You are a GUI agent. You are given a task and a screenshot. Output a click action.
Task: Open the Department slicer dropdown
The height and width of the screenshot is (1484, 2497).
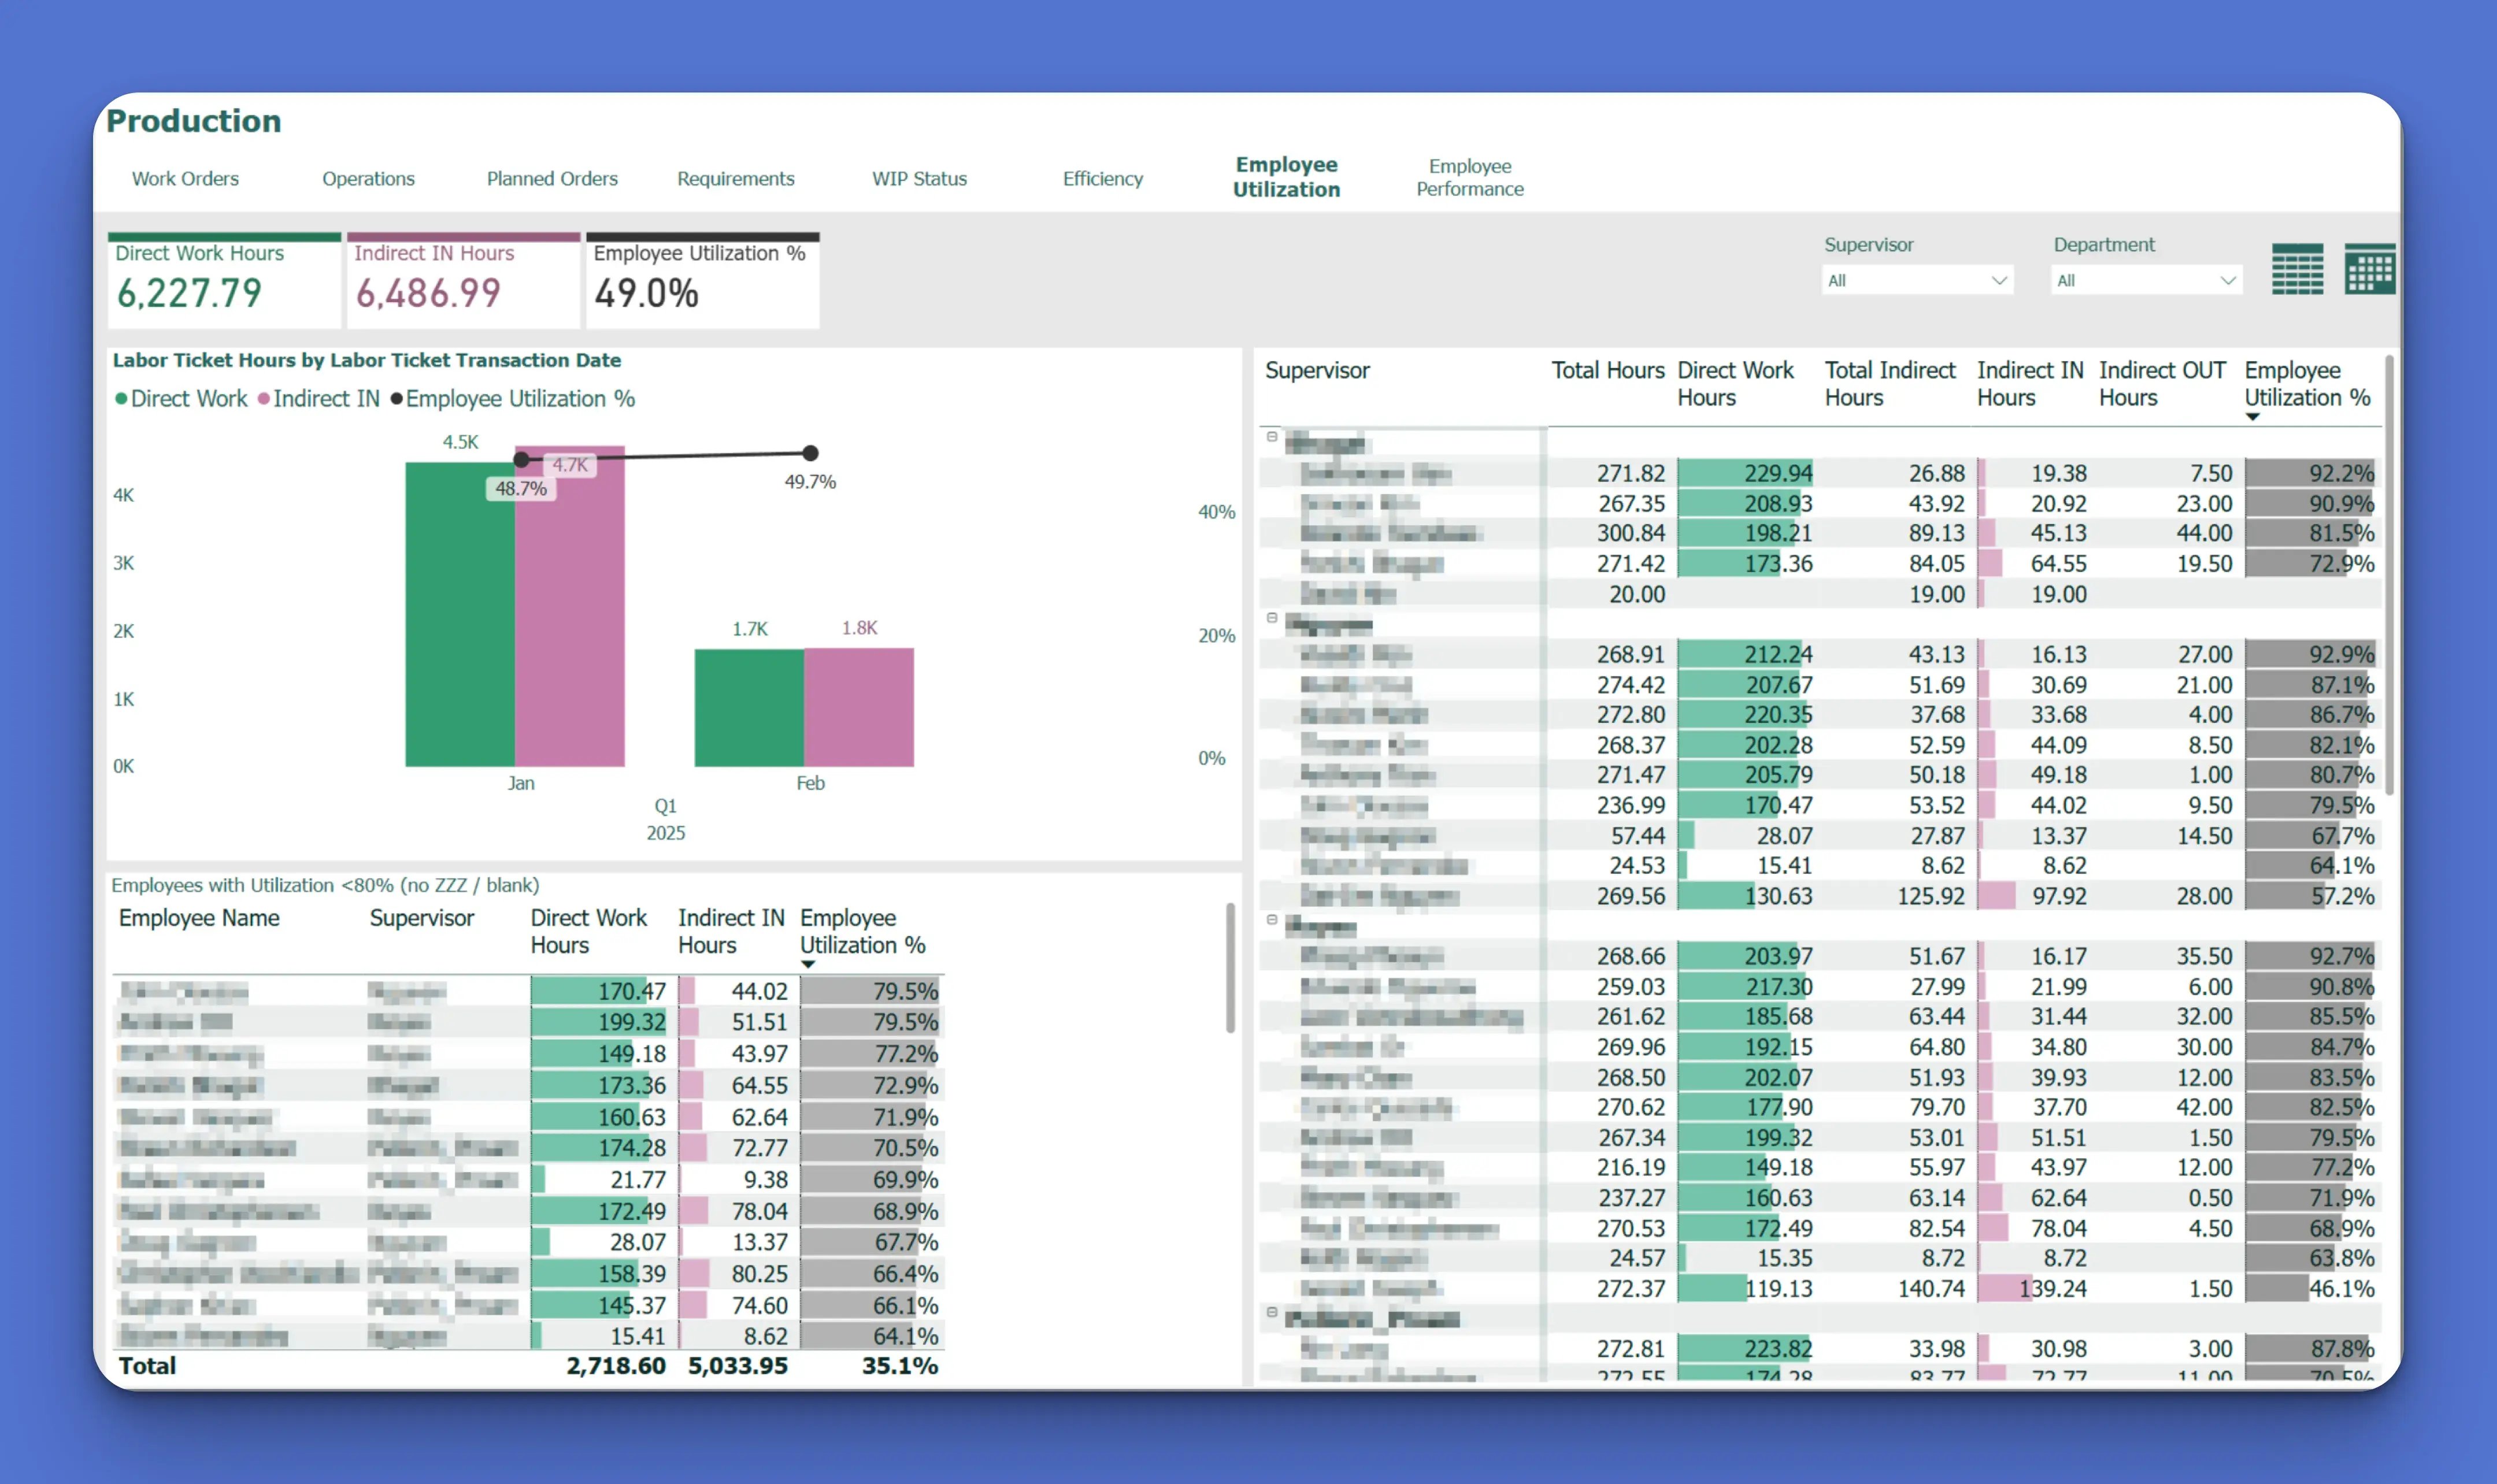click(x=2227, y=280)
